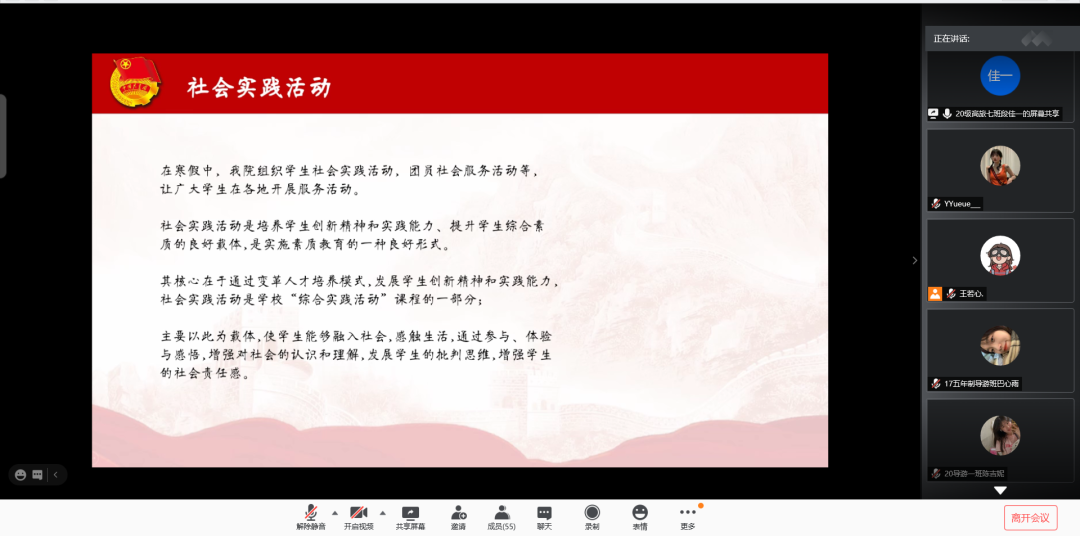Open the 聊天 chat panel
The image size is (1080, 536).
tap(544, 516)
